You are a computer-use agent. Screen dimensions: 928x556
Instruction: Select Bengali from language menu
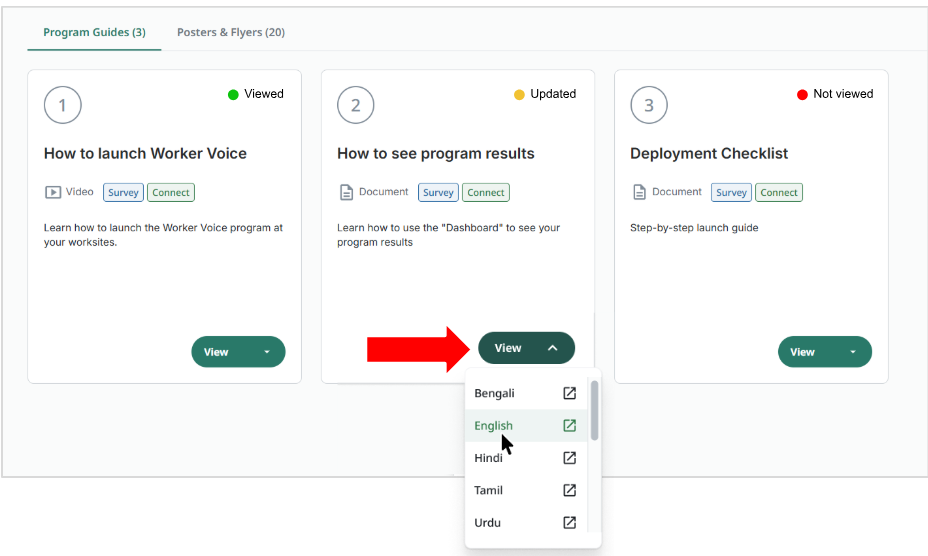point(526,393)
